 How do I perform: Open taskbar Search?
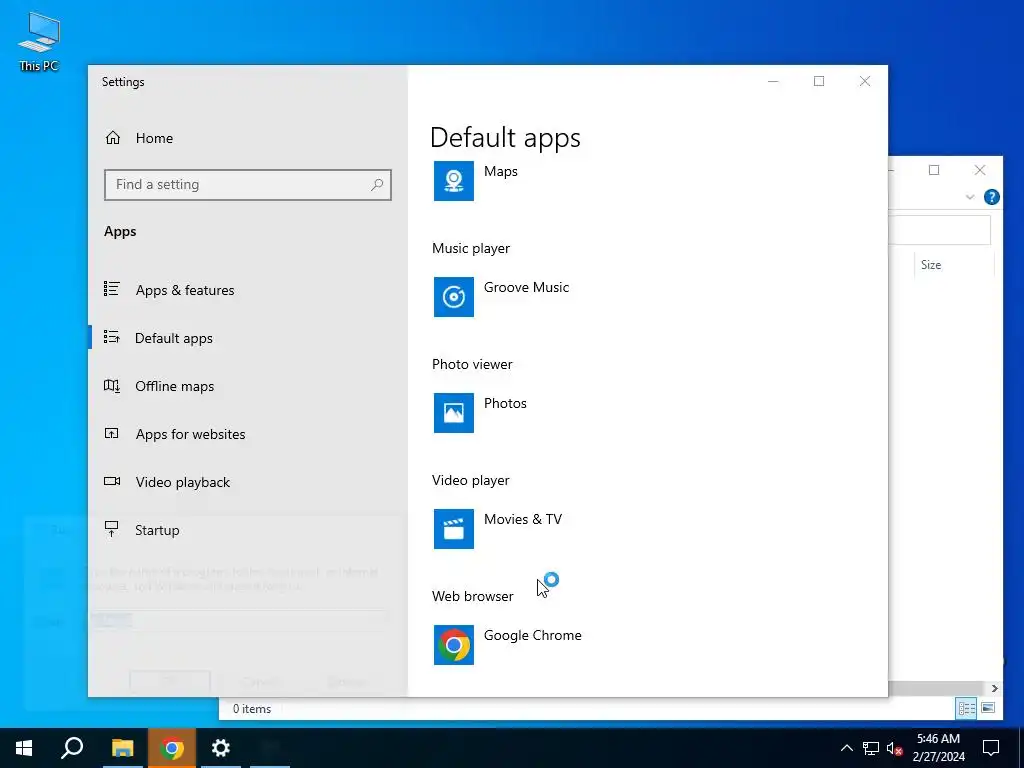pos(72,748)
